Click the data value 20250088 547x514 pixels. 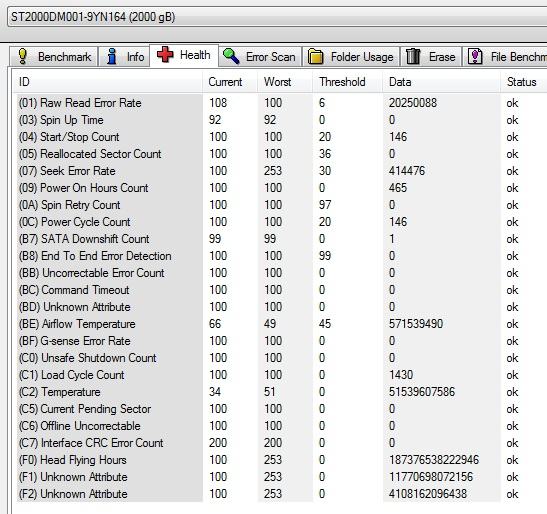(x=413, y=103)
